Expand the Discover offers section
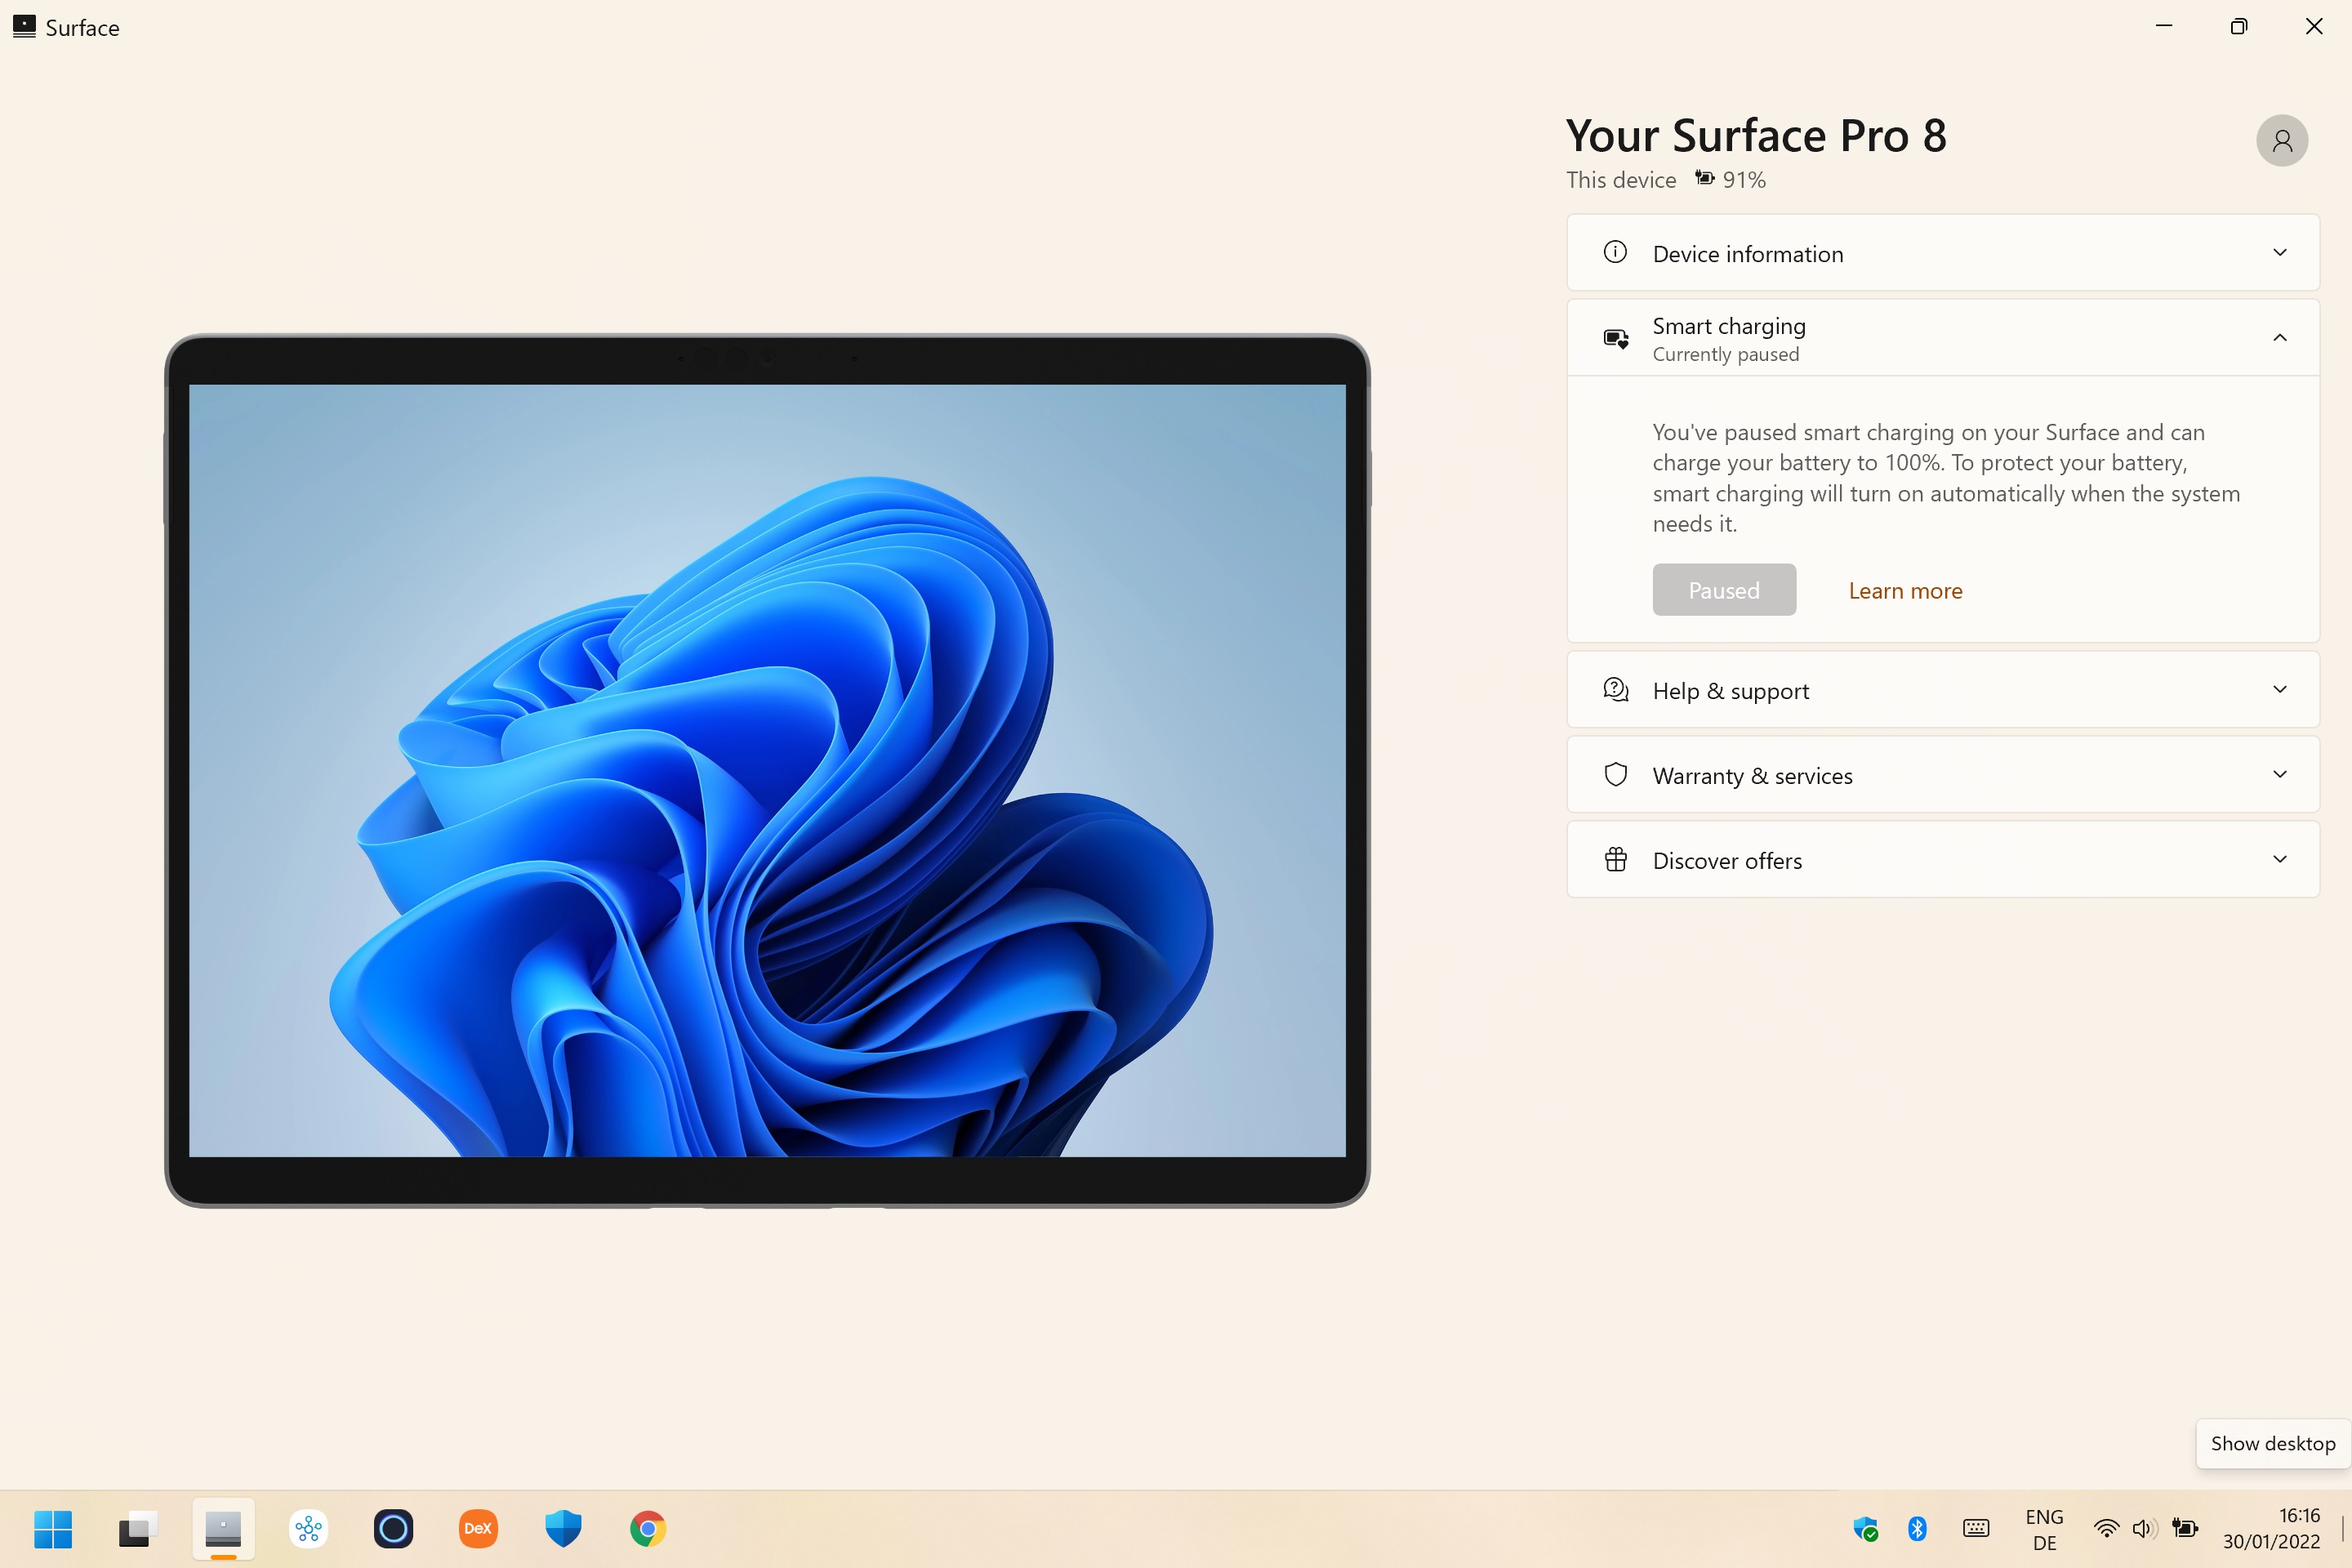The image size is (2352, 1568). (2279, 860)
